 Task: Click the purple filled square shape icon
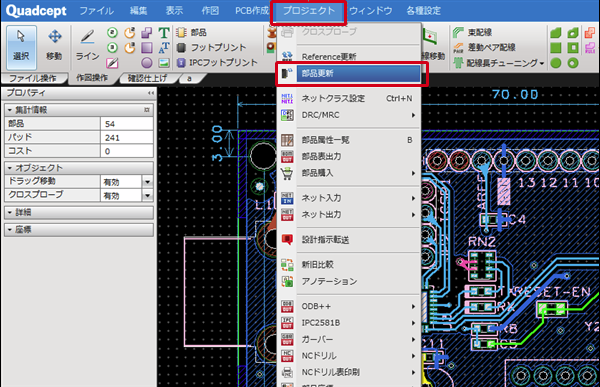coord(147,47)
